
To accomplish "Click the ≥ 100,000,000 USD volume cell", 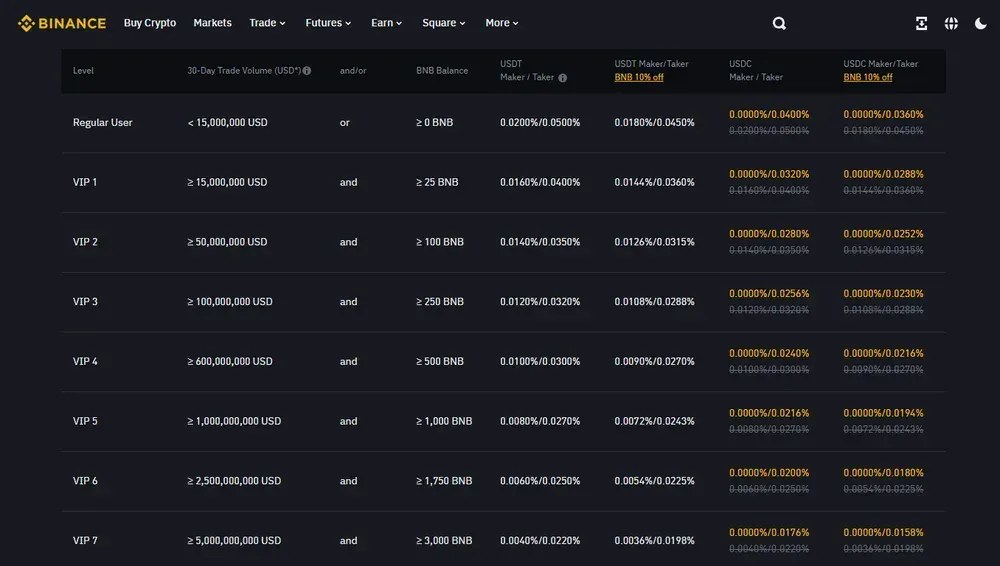I will (230, 301).
